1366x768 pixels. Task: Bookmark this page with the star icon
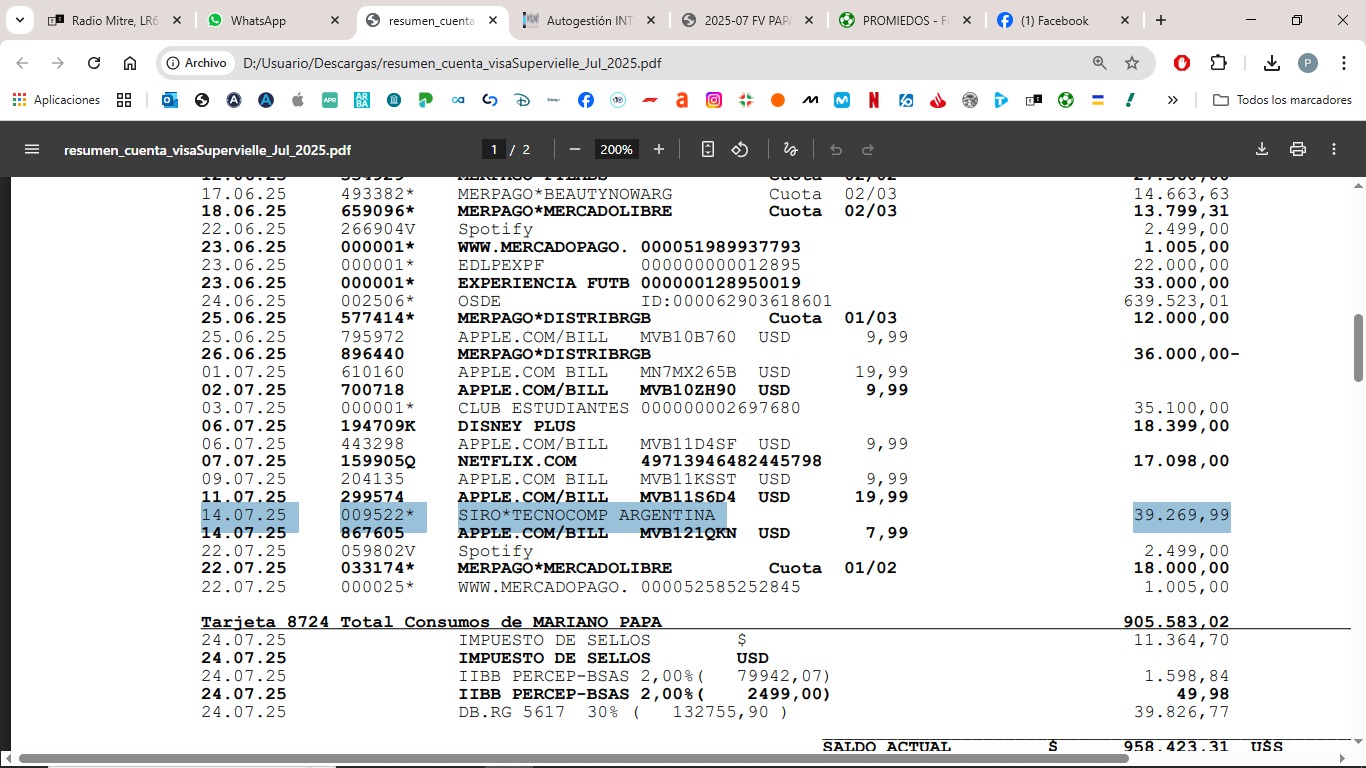click(1132, 63)
